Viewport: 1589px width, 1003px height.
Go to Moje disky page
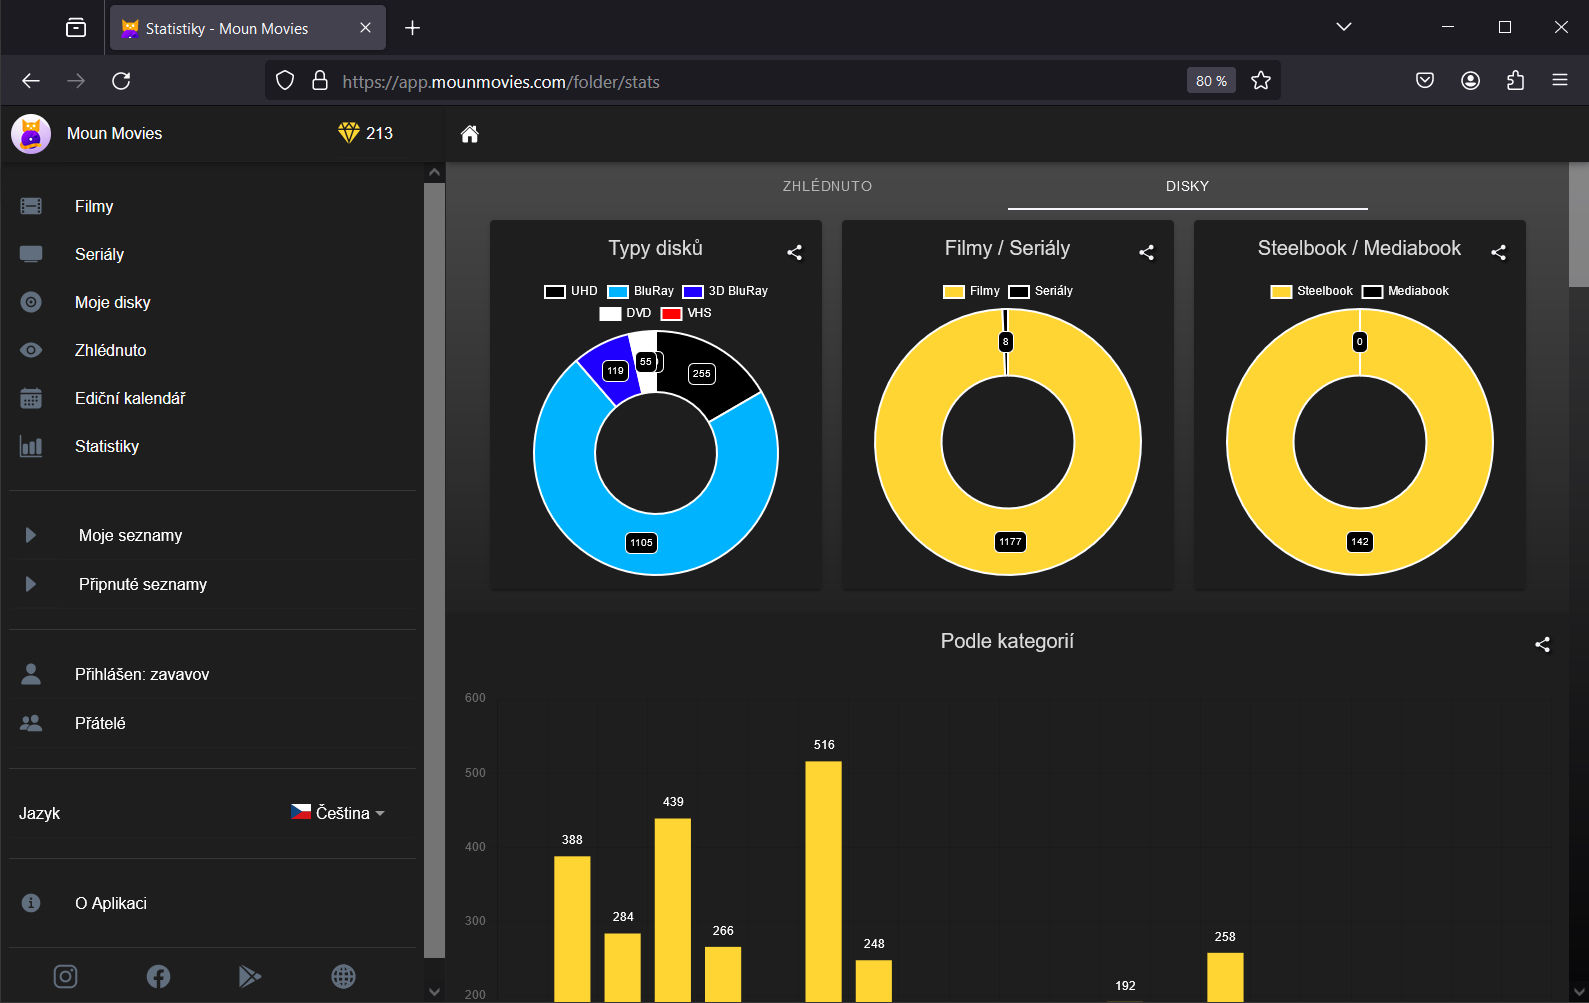point(112,302)
